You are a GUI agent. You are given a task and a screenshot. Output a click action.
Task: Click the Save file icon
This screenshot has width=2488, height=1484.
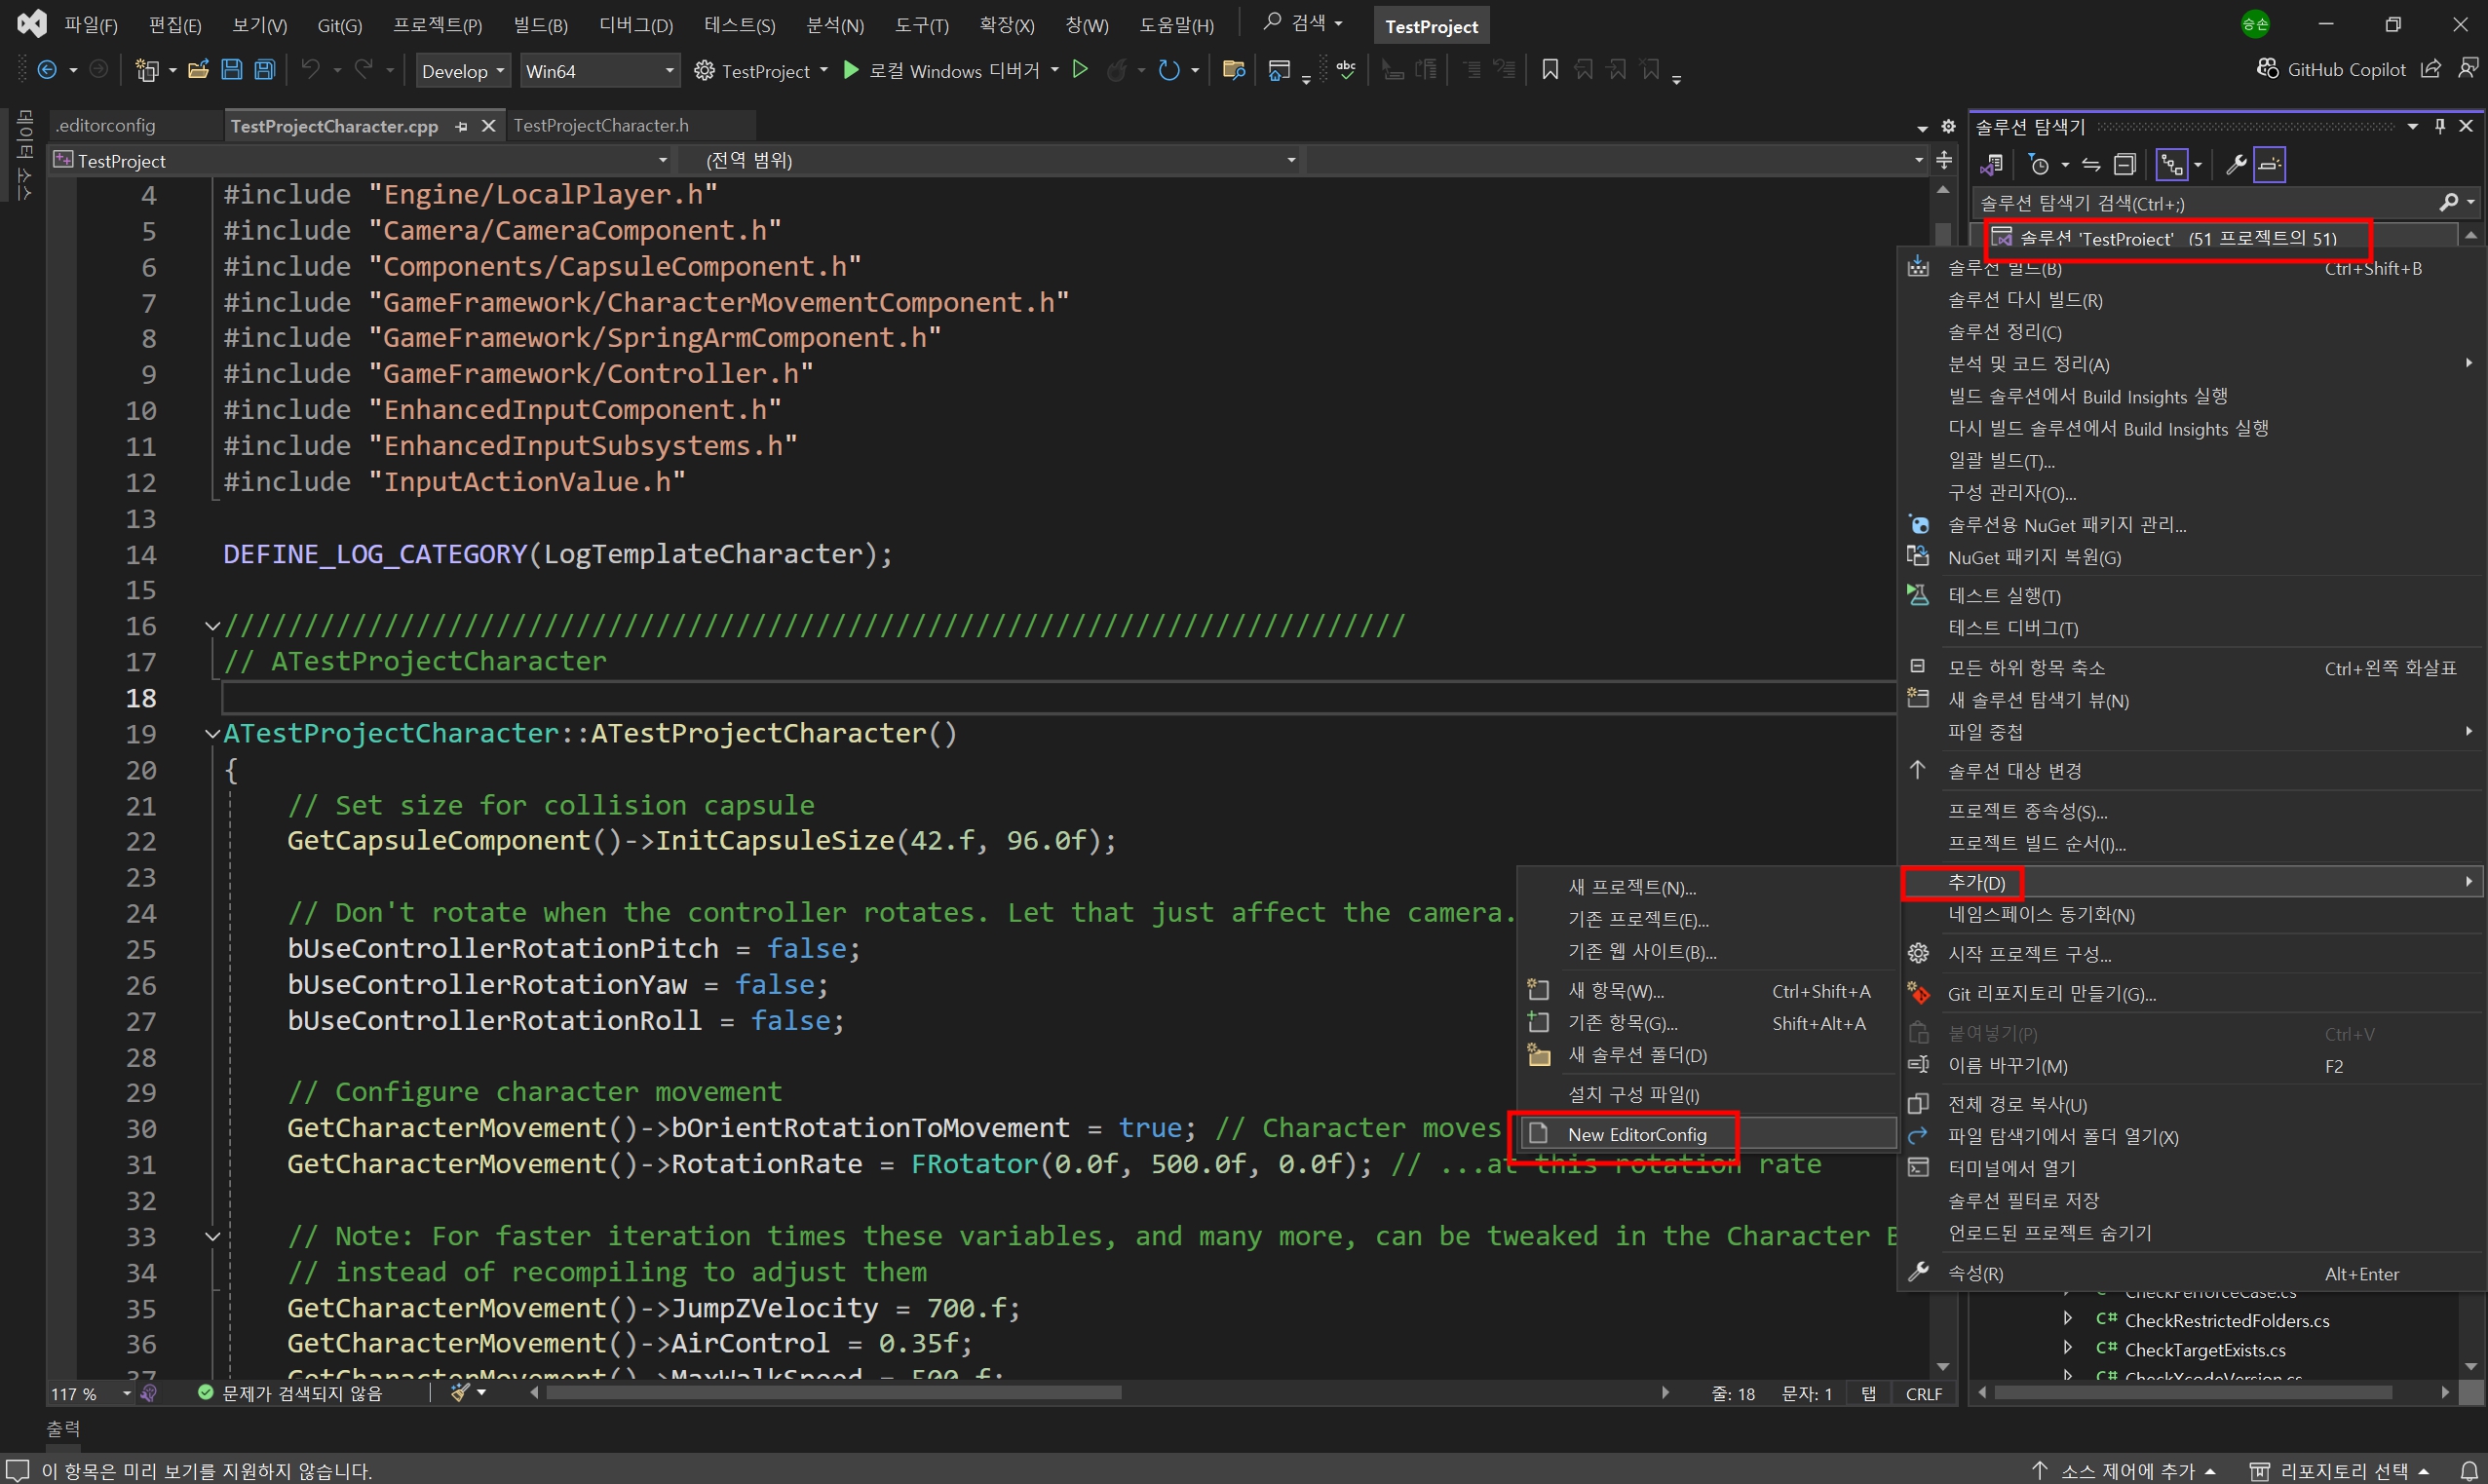(x=231, y=70)
